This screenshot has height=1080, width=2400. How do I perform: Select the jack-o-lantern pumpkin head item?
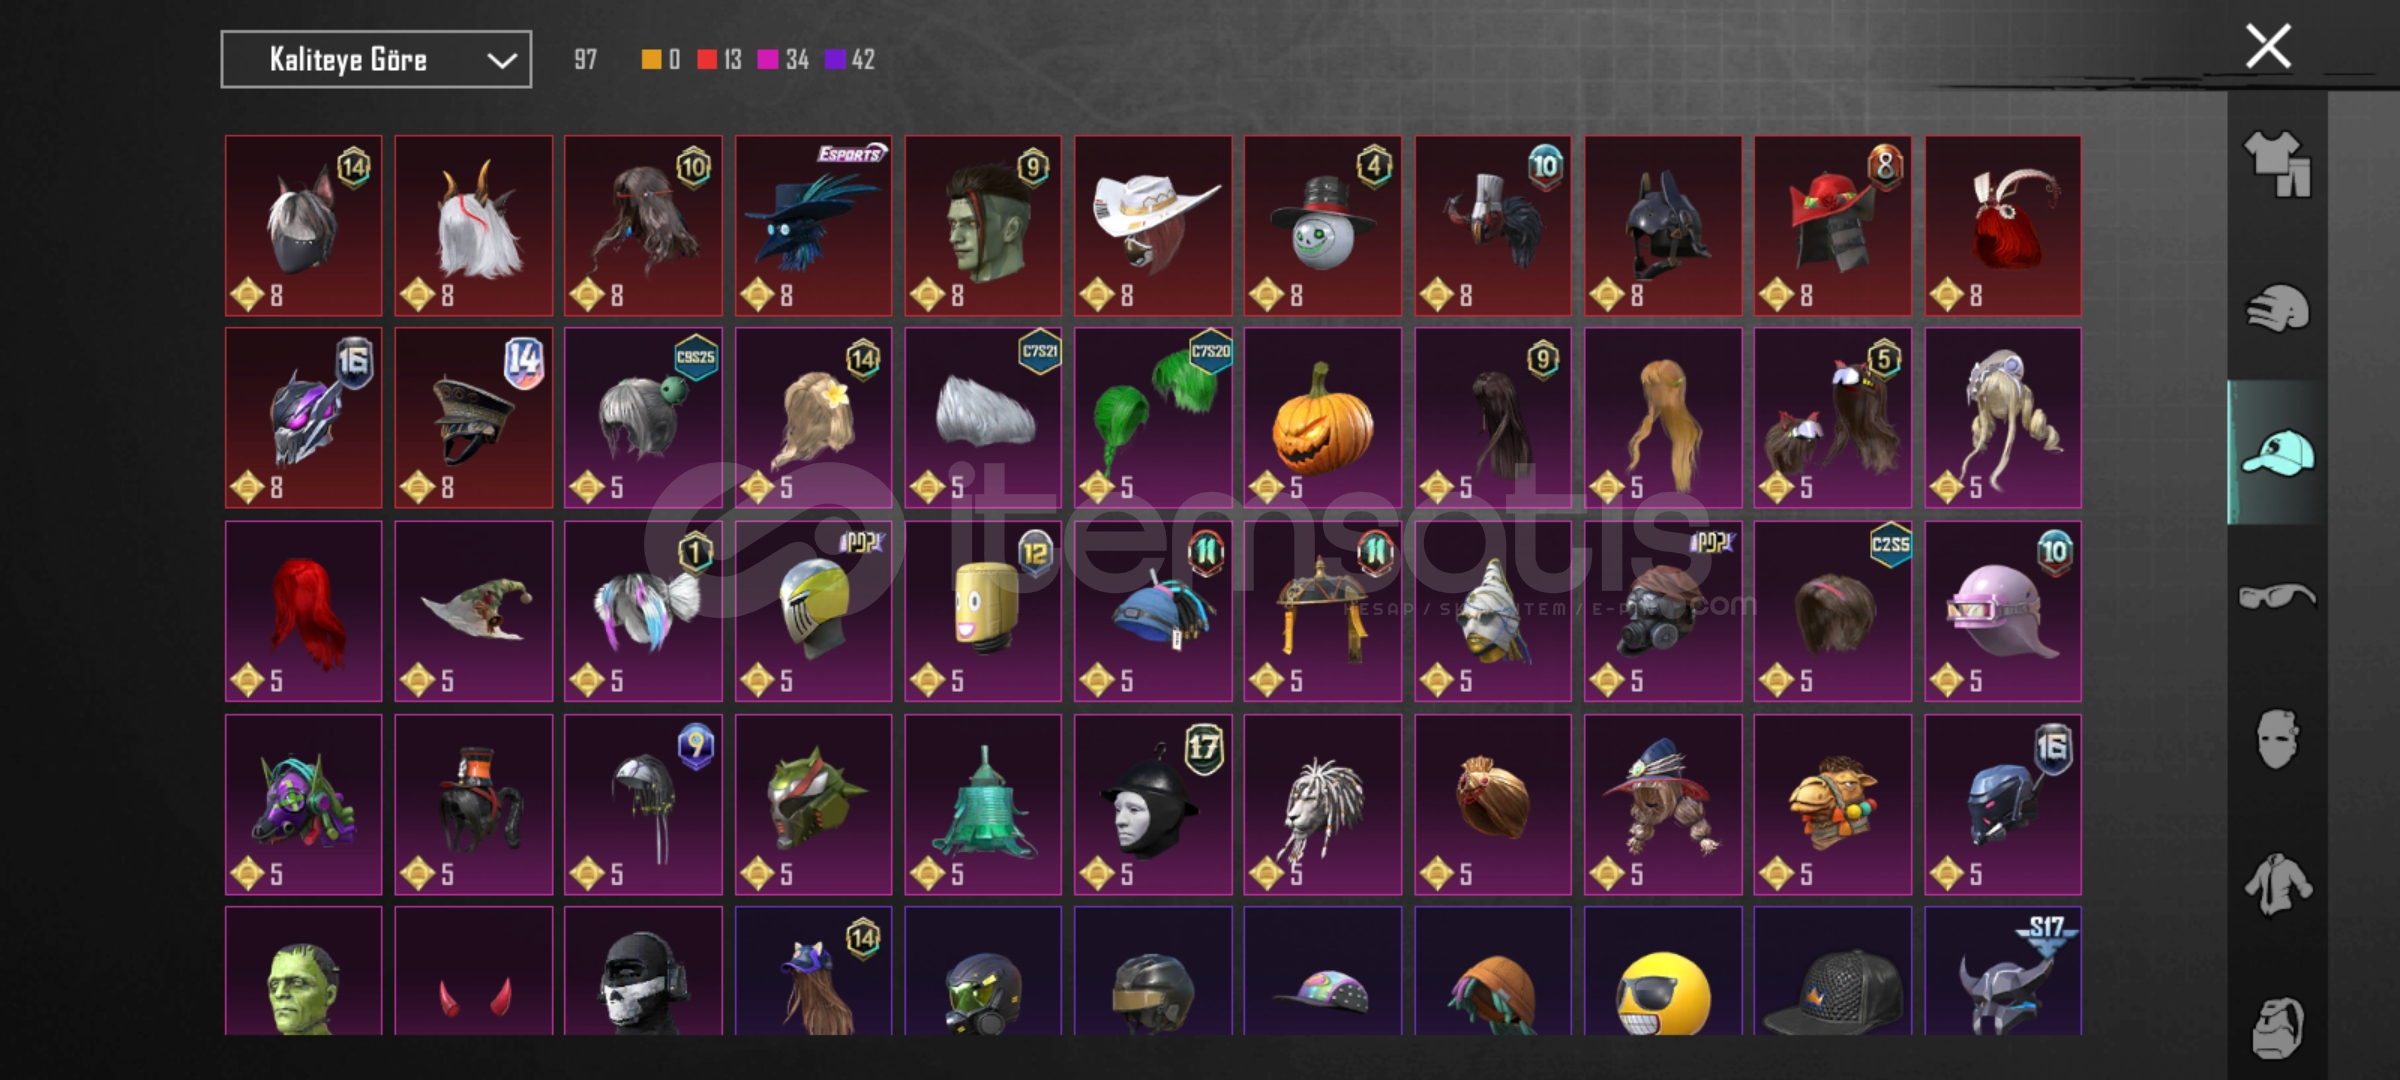1322,418
